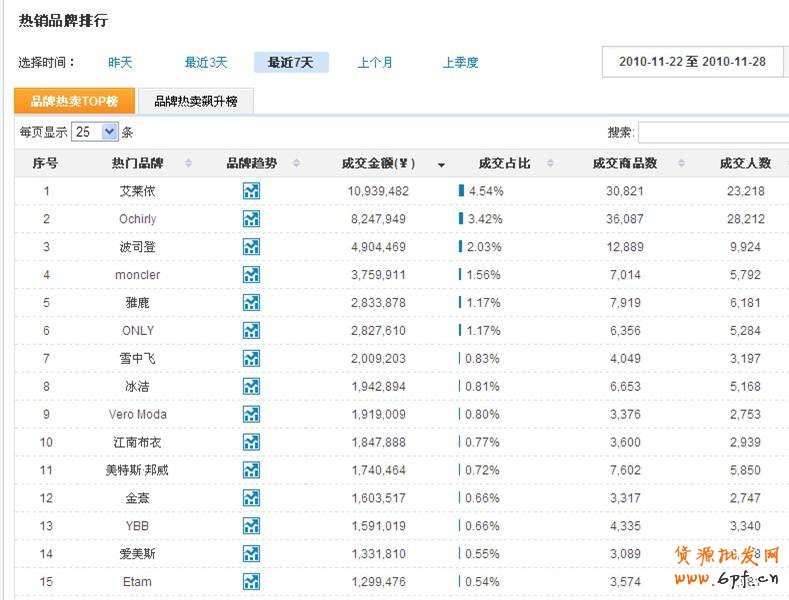Click brand name 江南布衣

click(x=137, y=442)
